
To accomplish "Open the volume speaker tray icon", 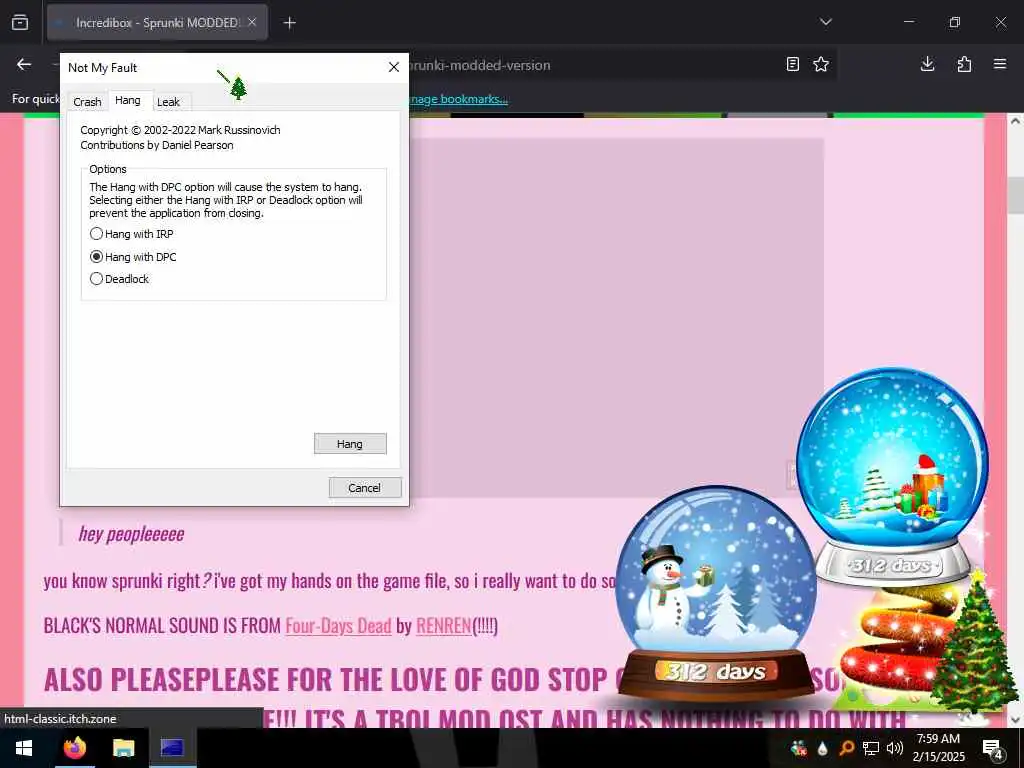I will (x=895, y=748).
